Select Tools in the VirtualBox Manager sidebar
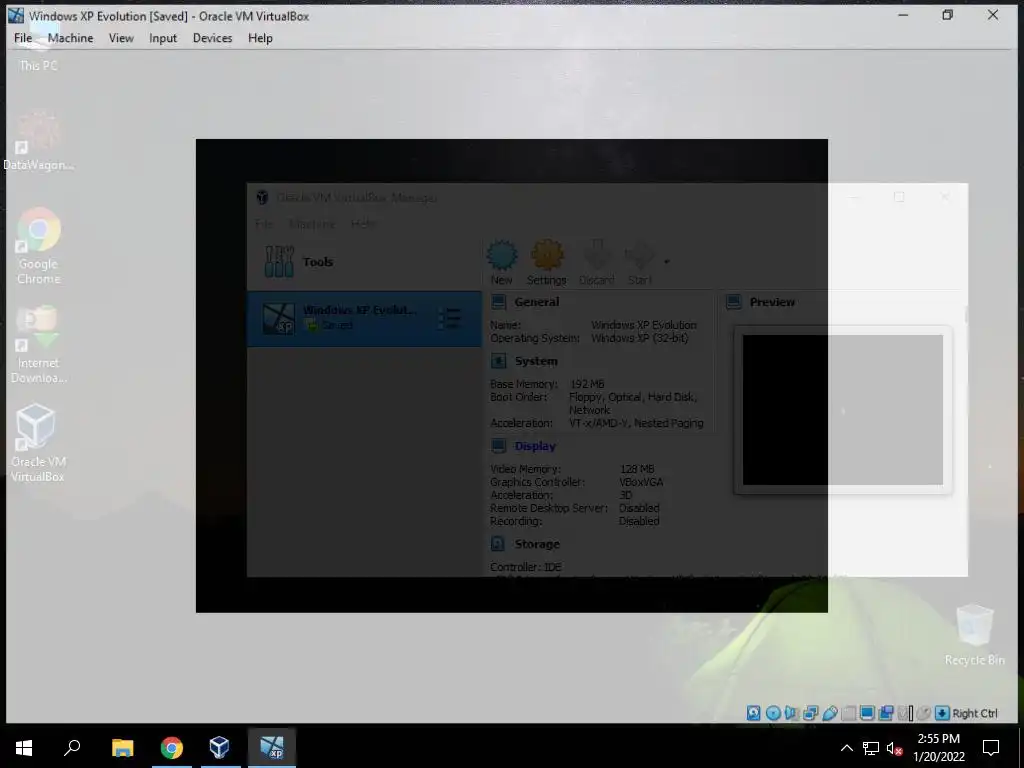Image resolution: width=1024 pixels, height=768 pixels. tap(364, 261)
